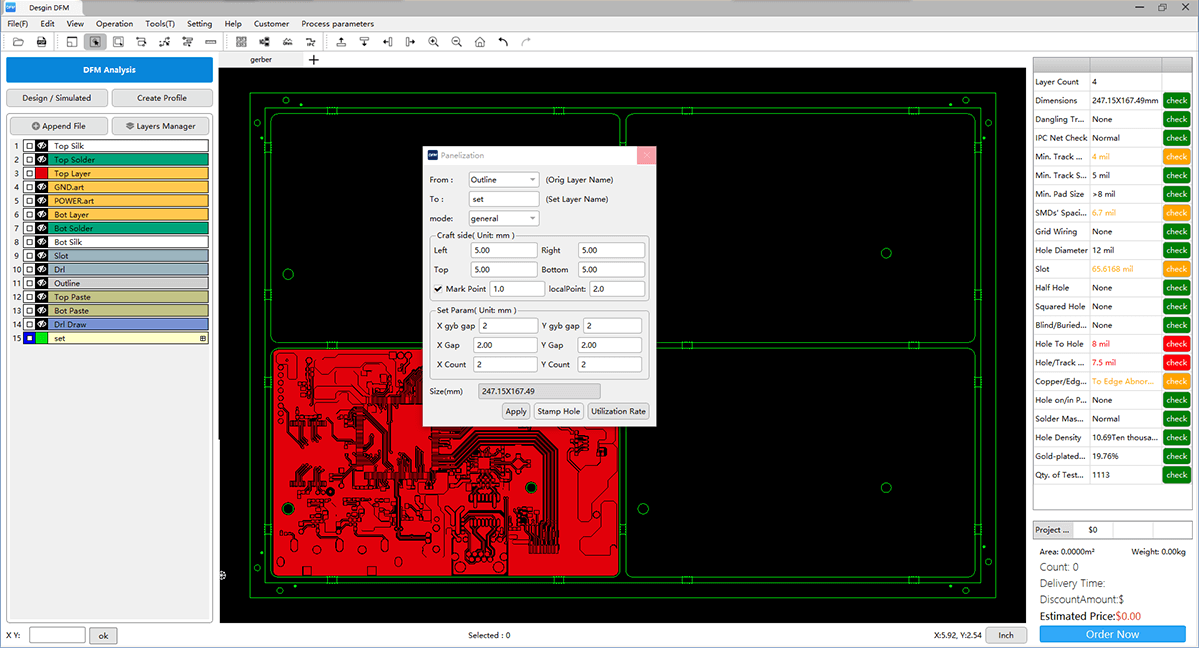The image size is (1199, 648).
Task: Tick the Top Silk layer checkbox
Action: [x=29, y=146]
